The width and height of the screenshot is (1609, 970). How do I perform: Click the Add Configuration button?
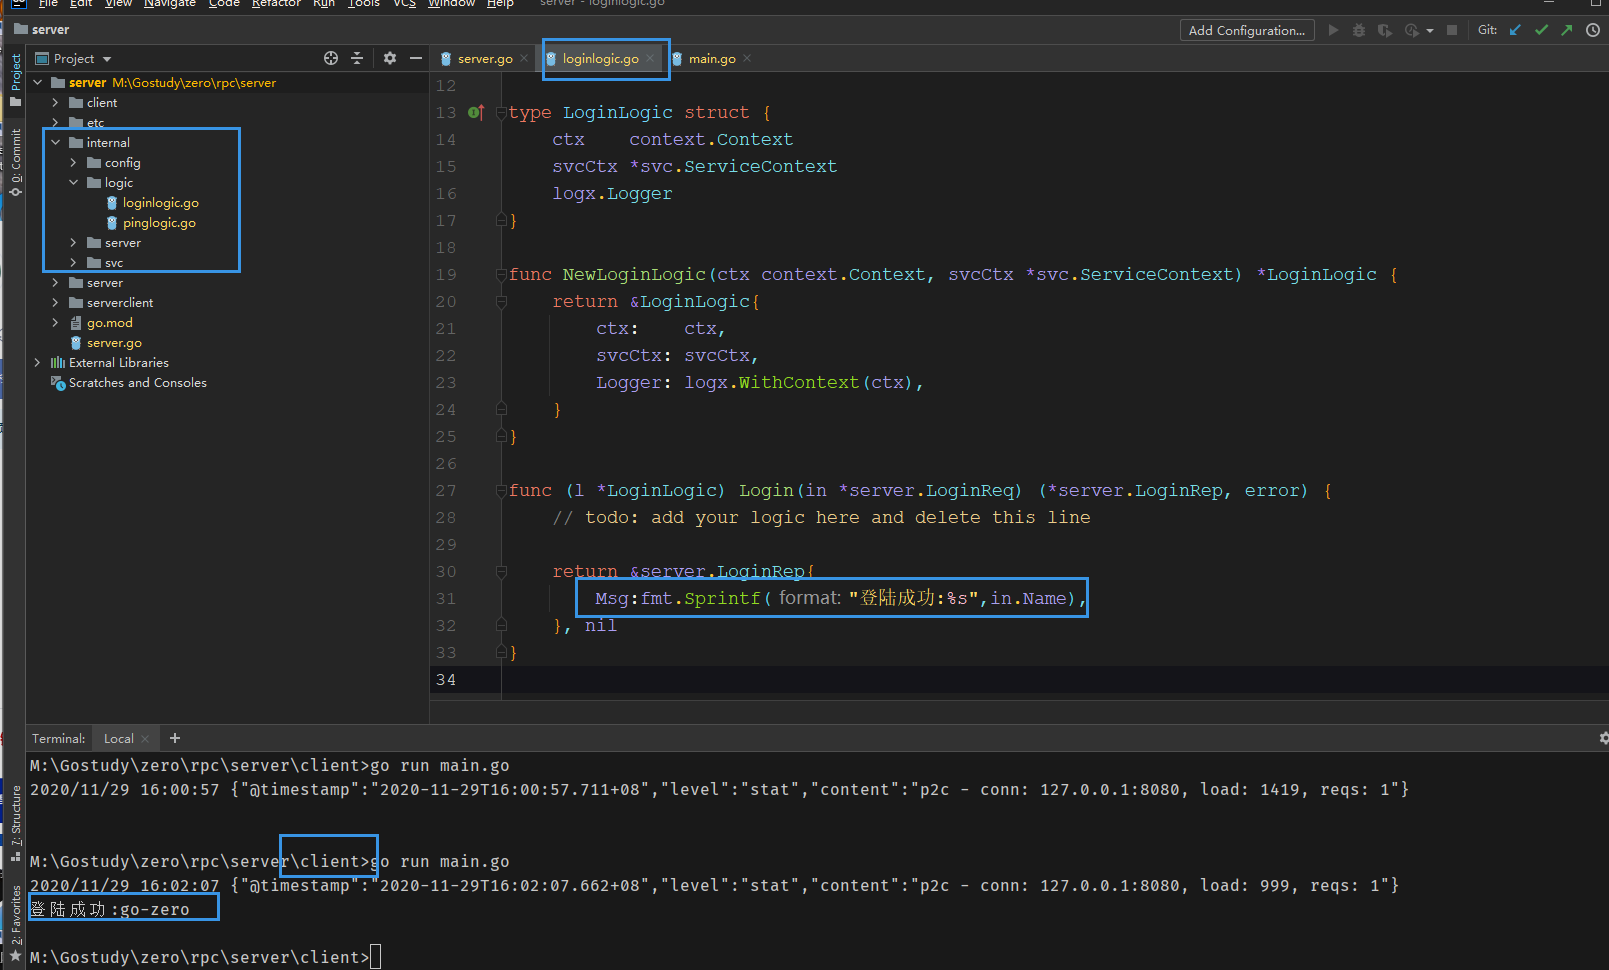point(1246,30)
